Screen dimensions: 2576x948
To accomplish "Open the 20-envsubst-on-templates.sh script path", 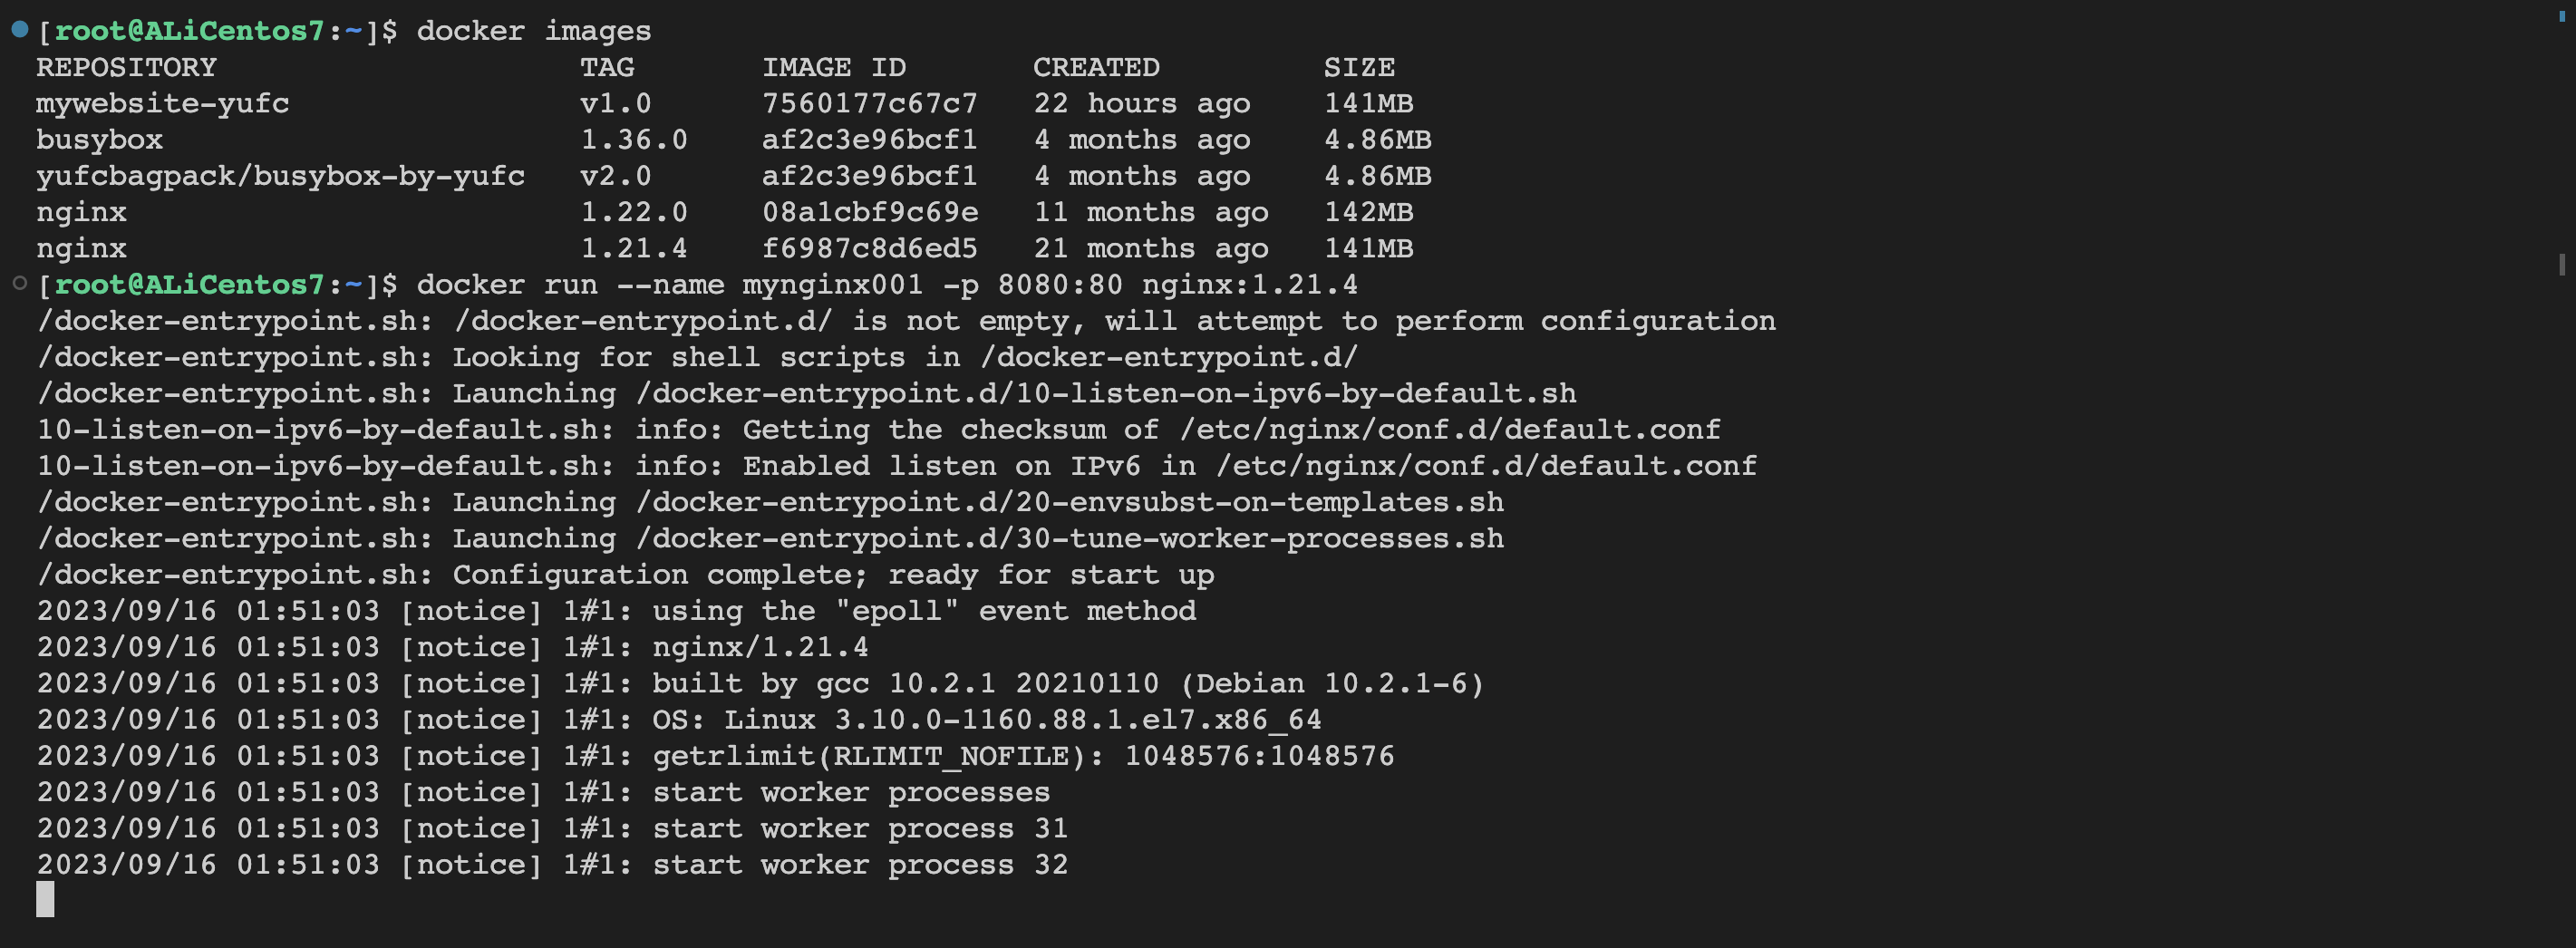I will click(x=1070, y=502).
